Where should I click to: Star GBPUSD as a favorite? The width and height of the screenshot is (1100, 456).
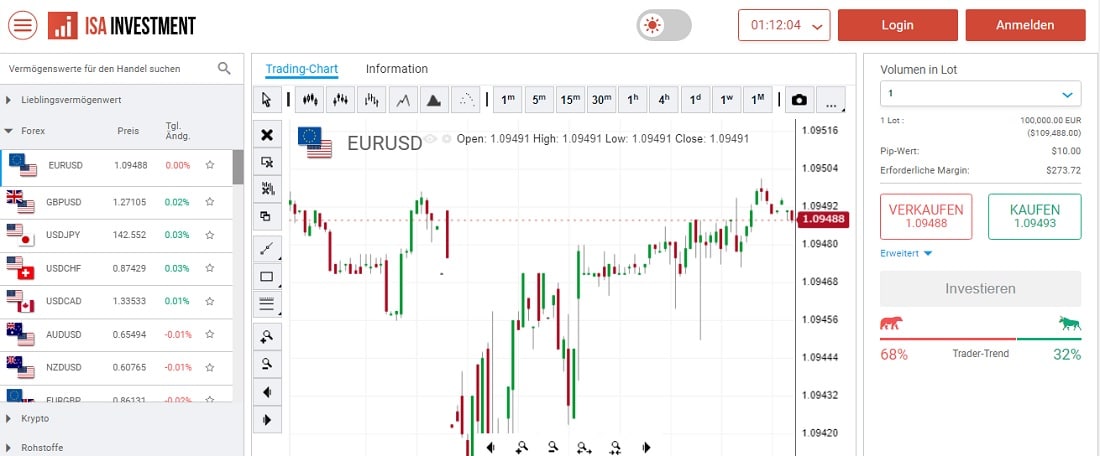pyautogui.click(x=209, y=202)
